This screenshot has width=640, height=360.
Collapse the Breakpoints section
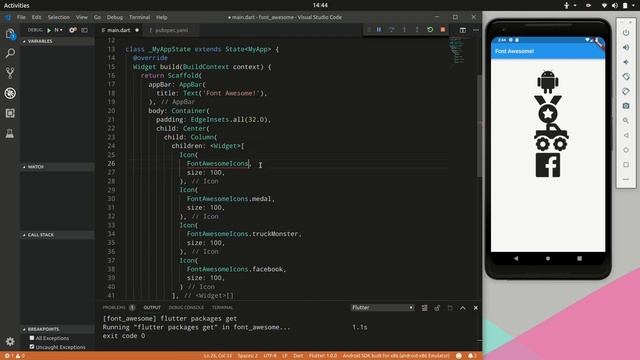pos(57,329)
